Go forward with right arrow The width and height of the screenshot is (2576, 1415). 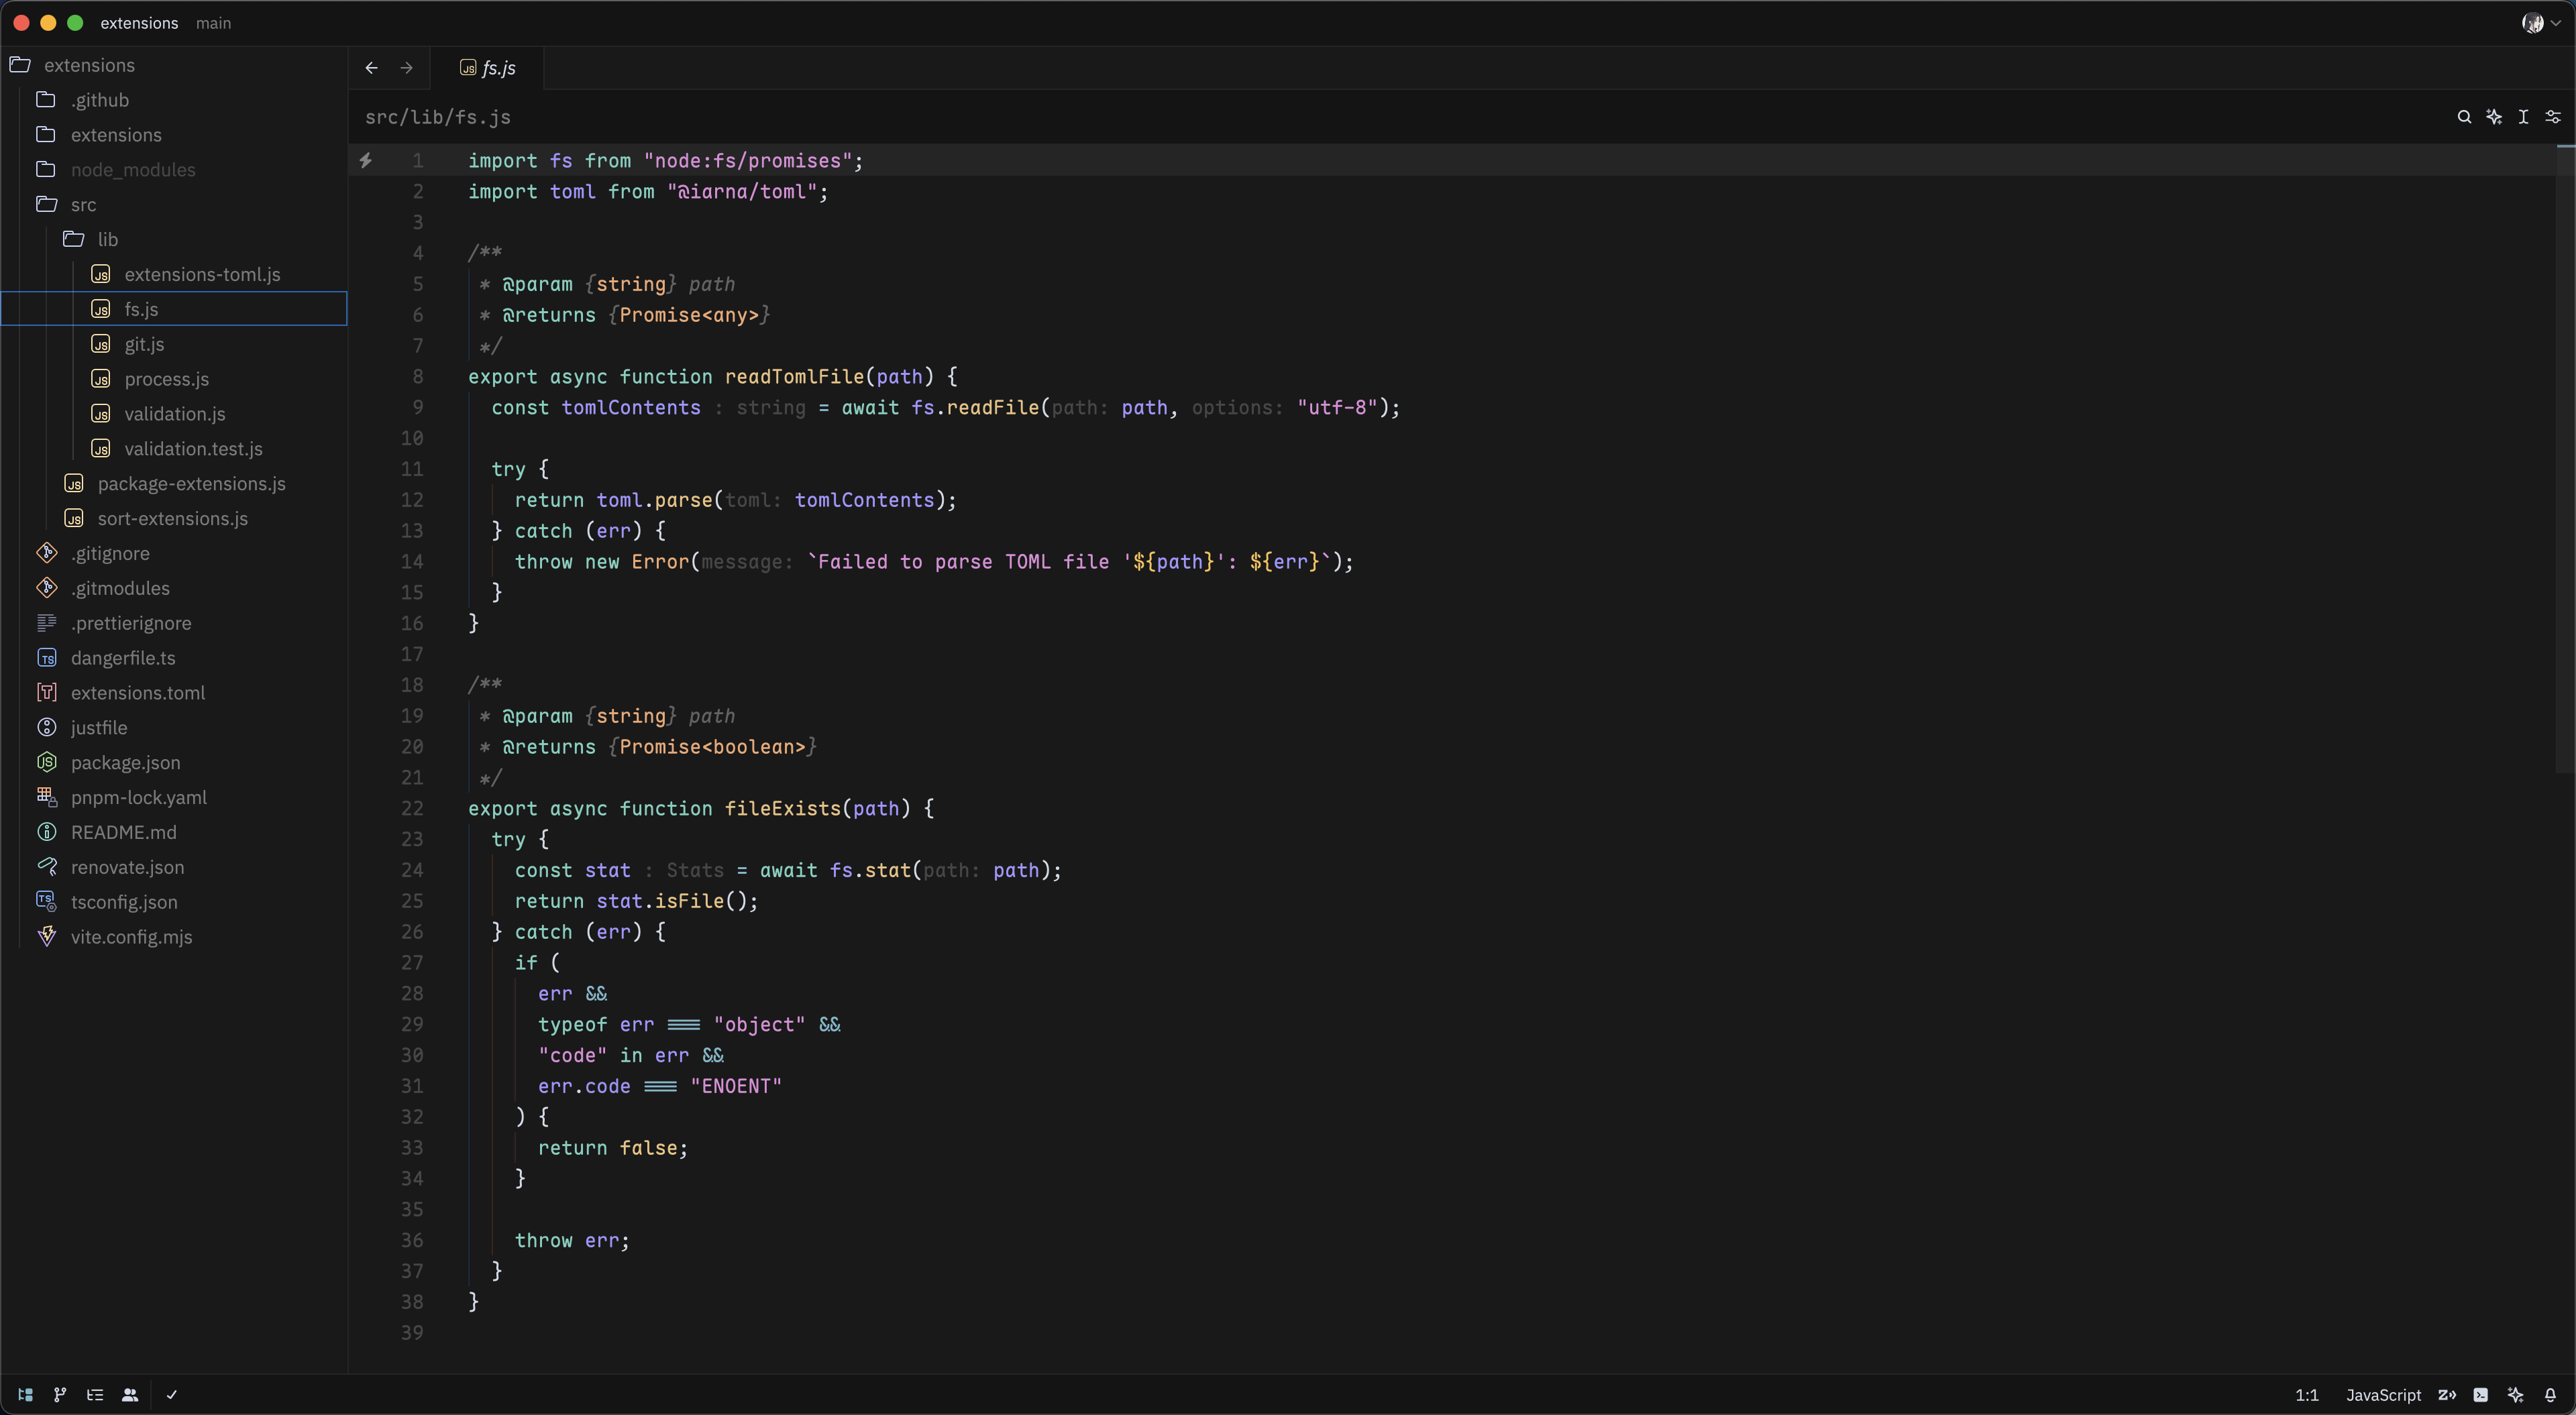click(x=406, y=68)
